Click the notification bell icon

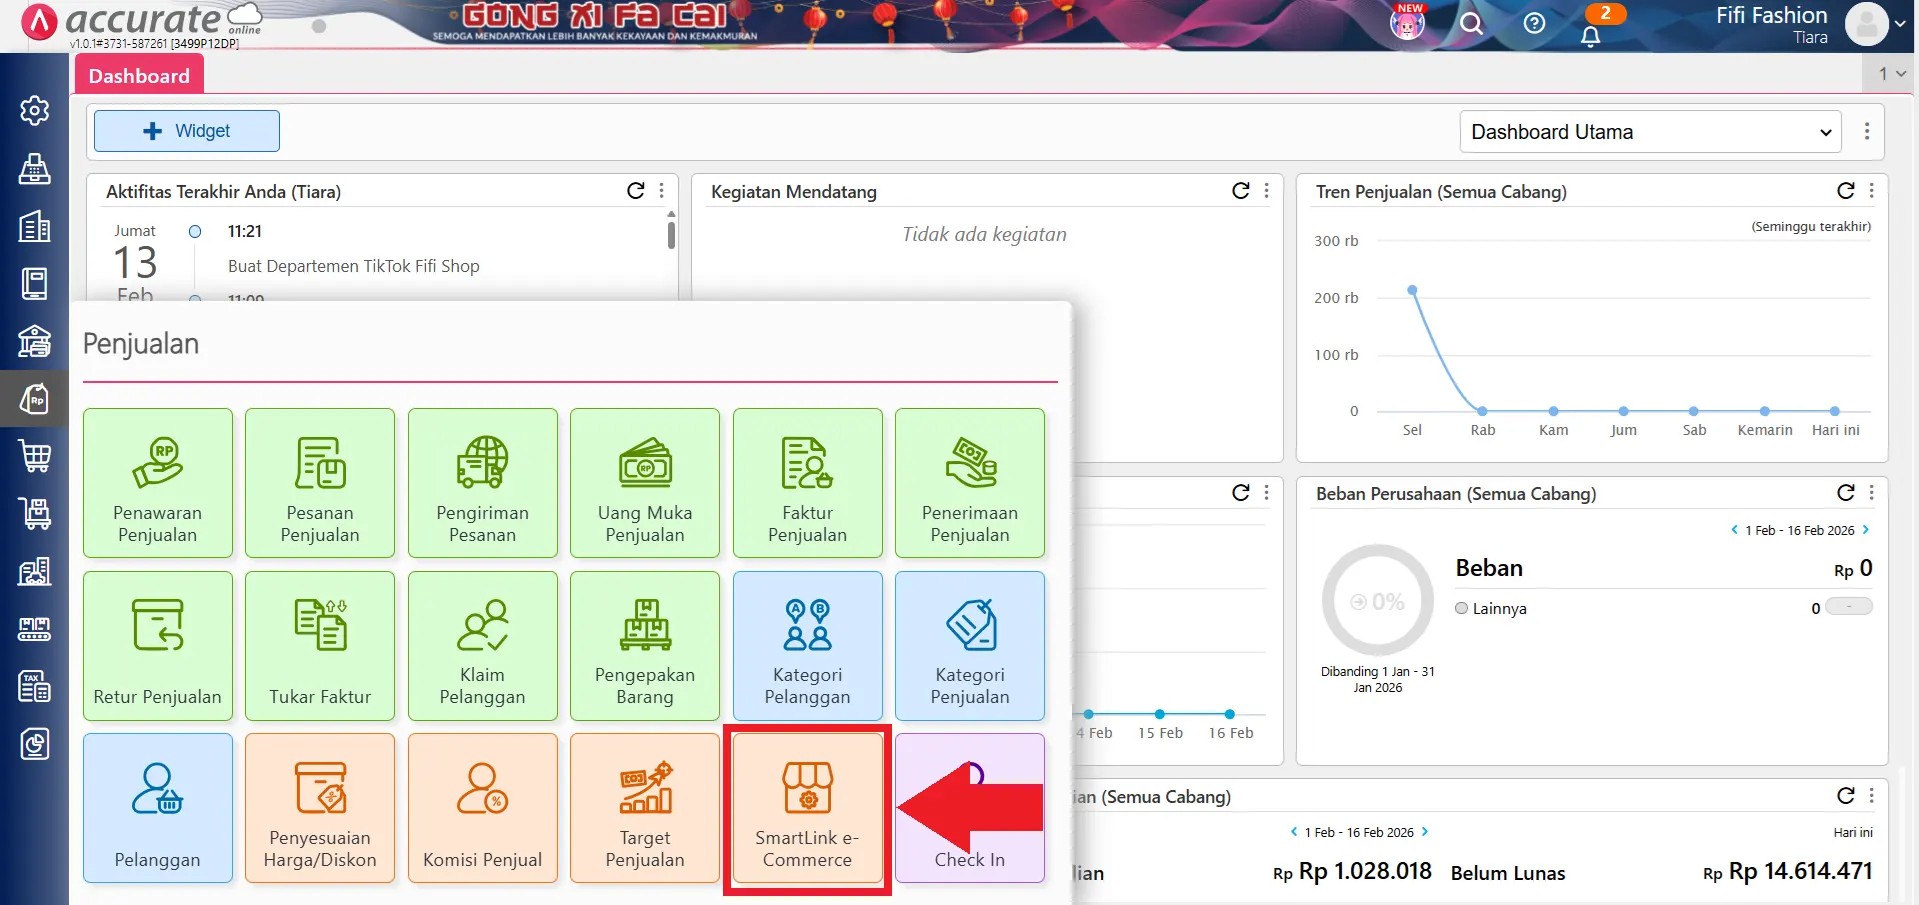(x=1590, y=36)
